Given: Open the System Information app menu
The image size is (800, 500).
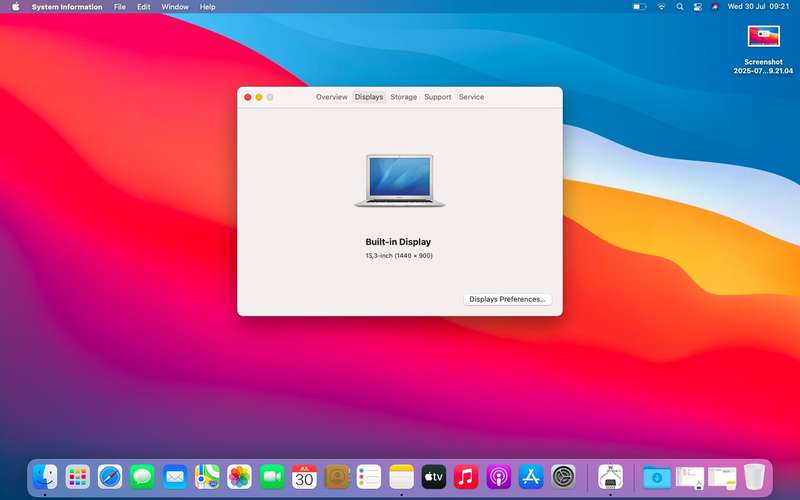Looking at the screenshot, I should [x=67, y=7].
